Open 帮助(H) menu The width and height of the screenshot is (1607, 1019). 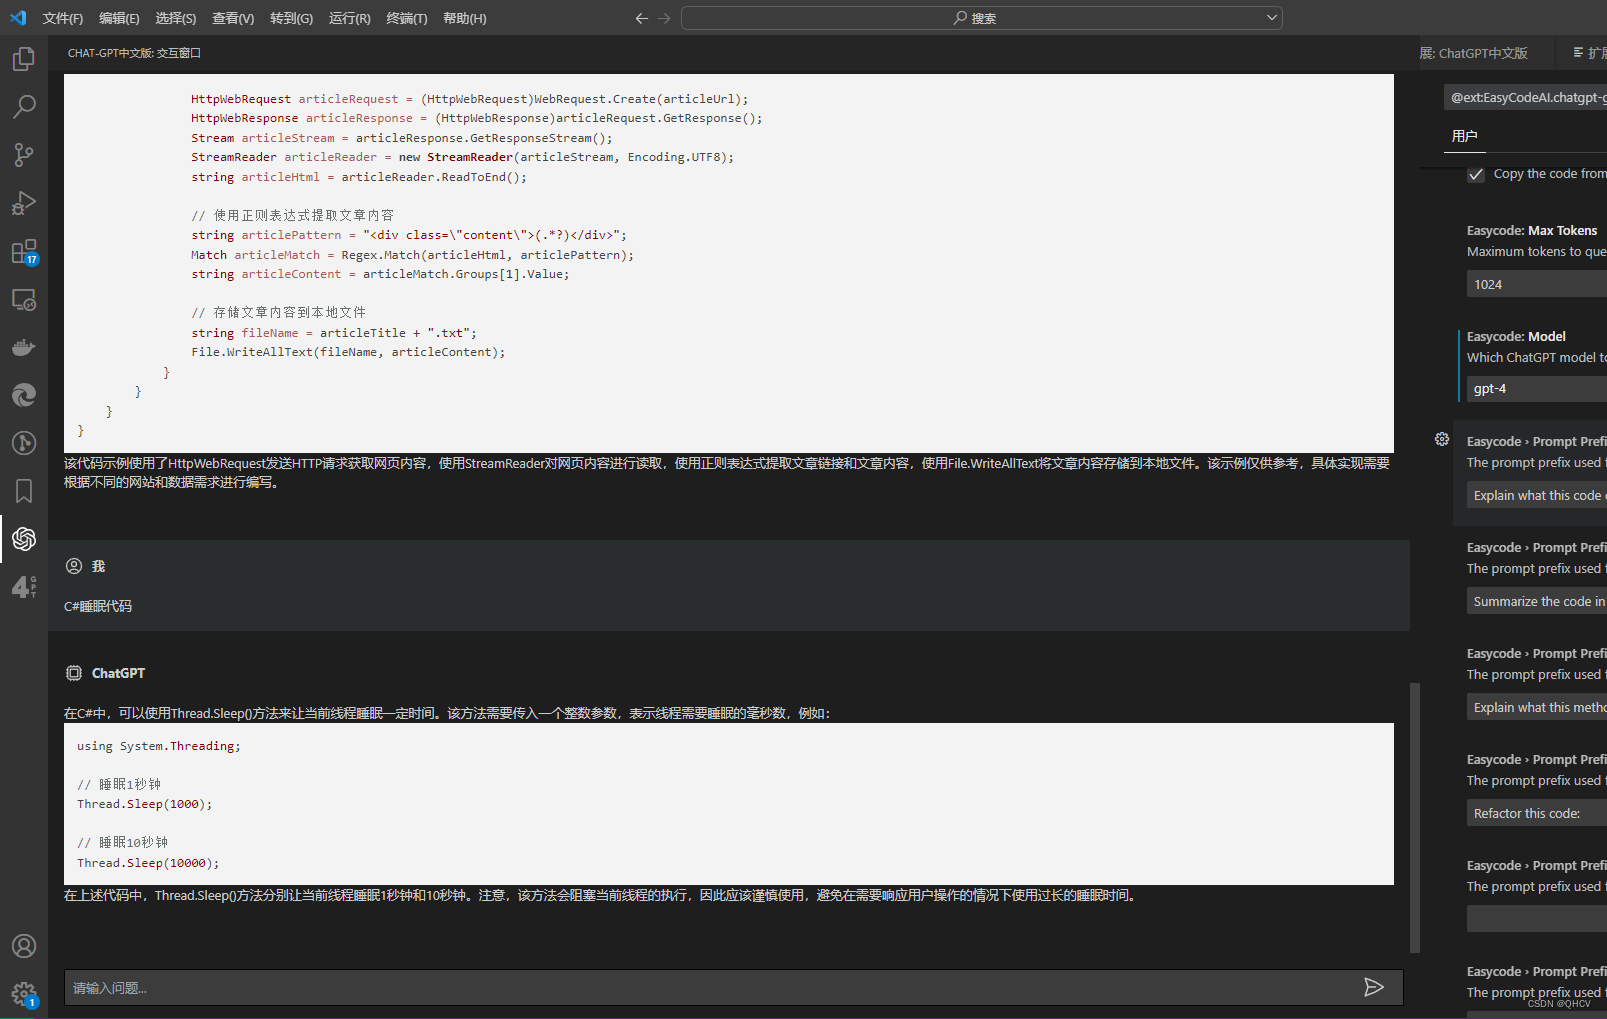465,18
